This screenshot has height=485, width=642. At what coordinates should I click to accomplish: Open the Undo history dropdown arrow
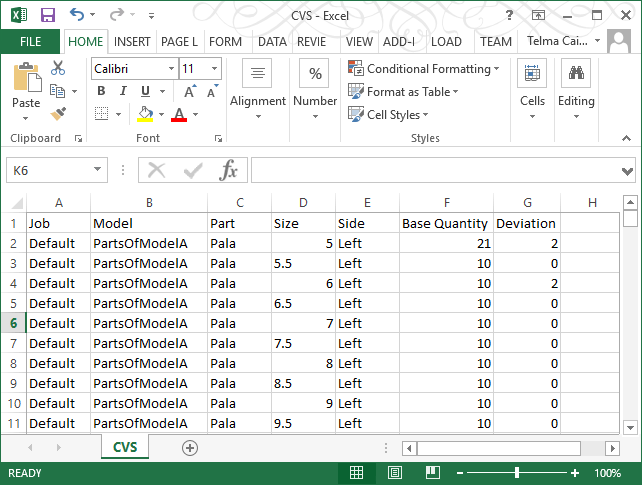pos(93,15)
